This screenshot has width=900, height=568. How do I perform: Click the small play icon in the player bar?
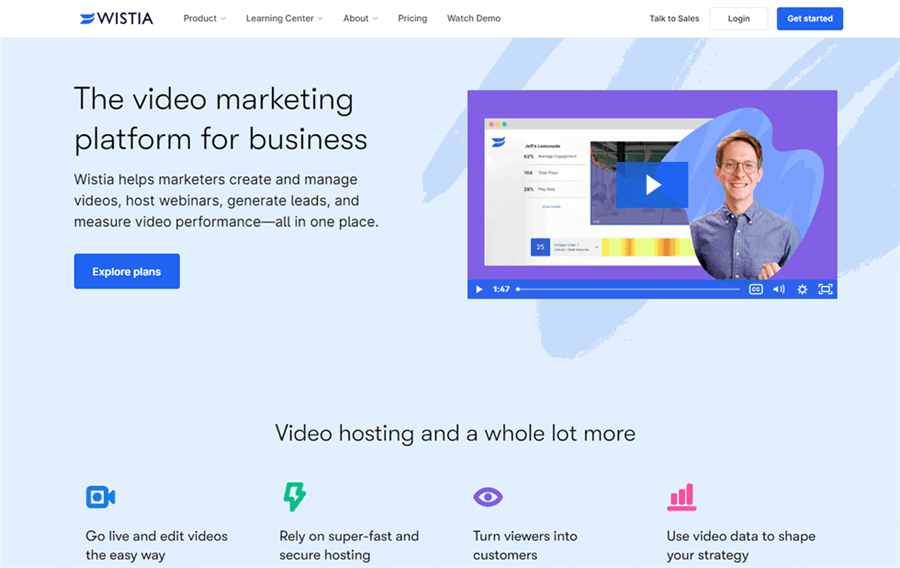479,289
